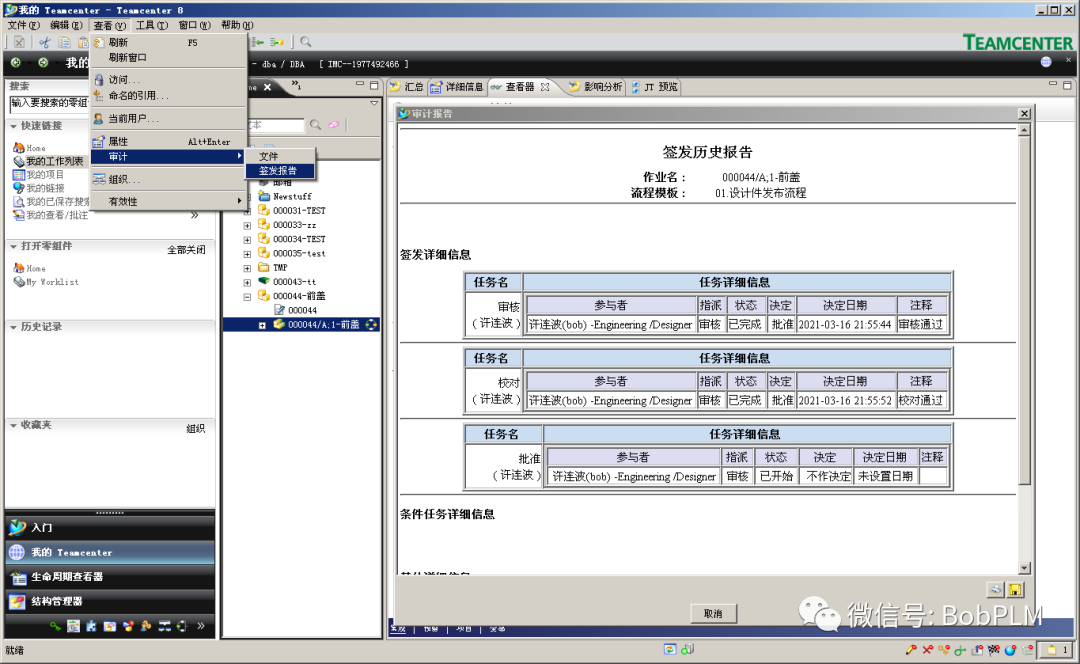Collapse 快速链接 section
Viewport: 1080px width, 664px height.
(14, 126)
